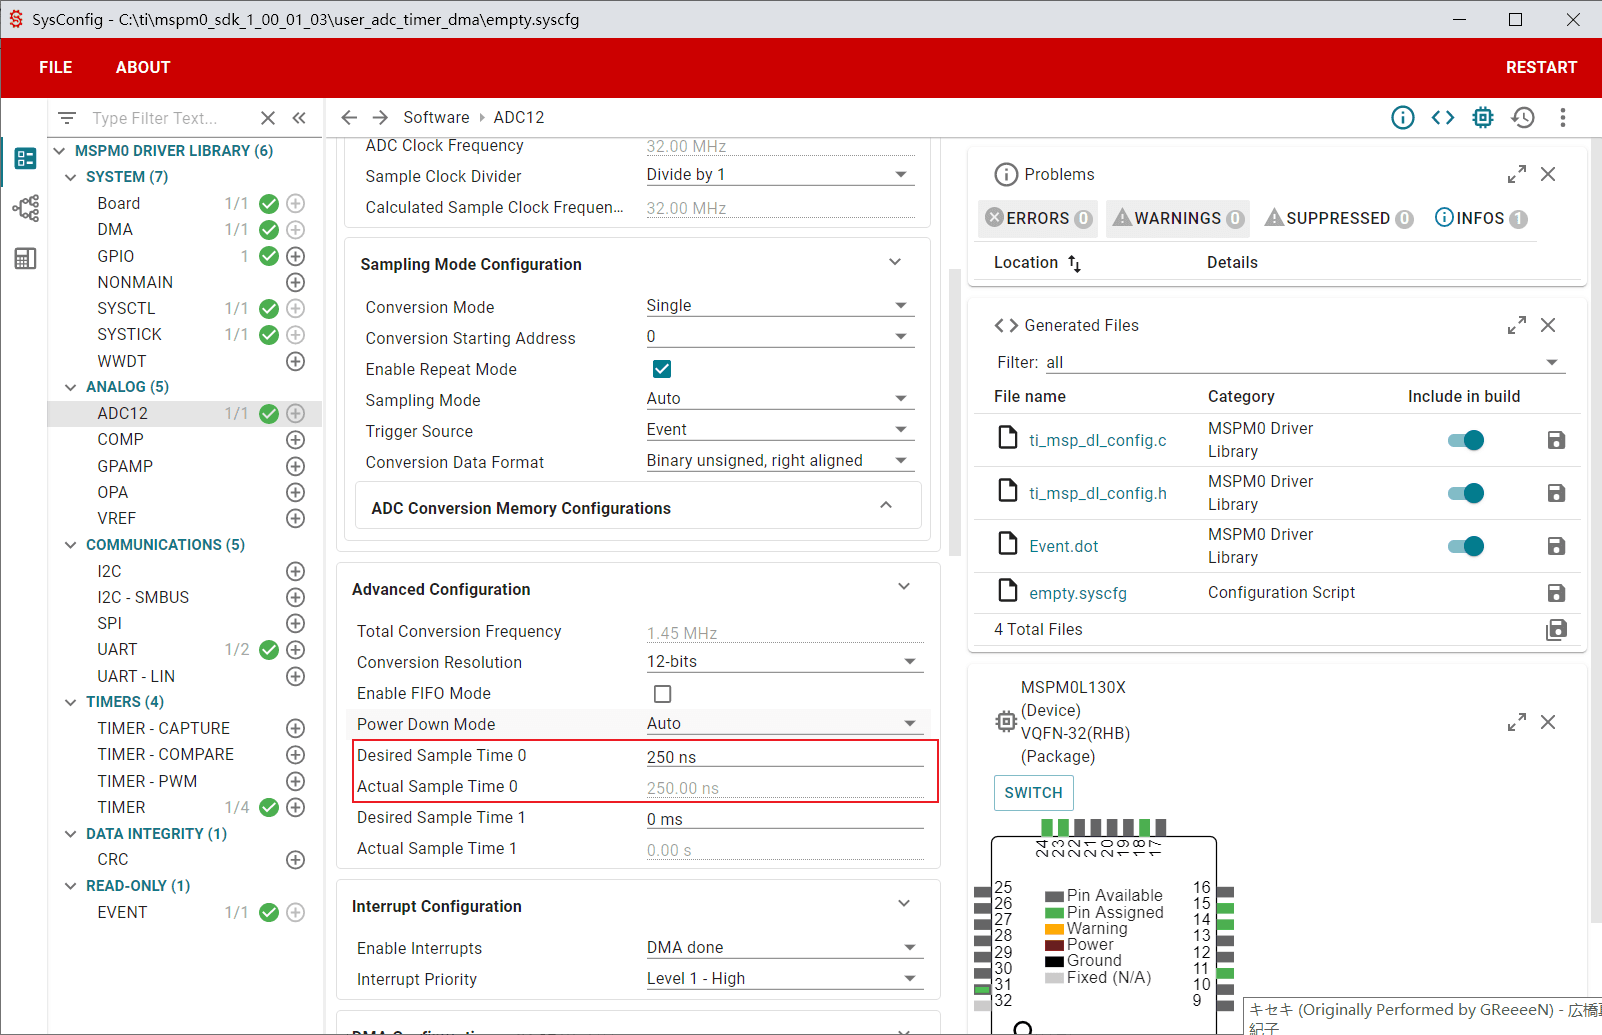Image resolution: width=1602 pixels, height=1035 pixels.
Task: Click the RESTART button
Action: coord(1541,68)
